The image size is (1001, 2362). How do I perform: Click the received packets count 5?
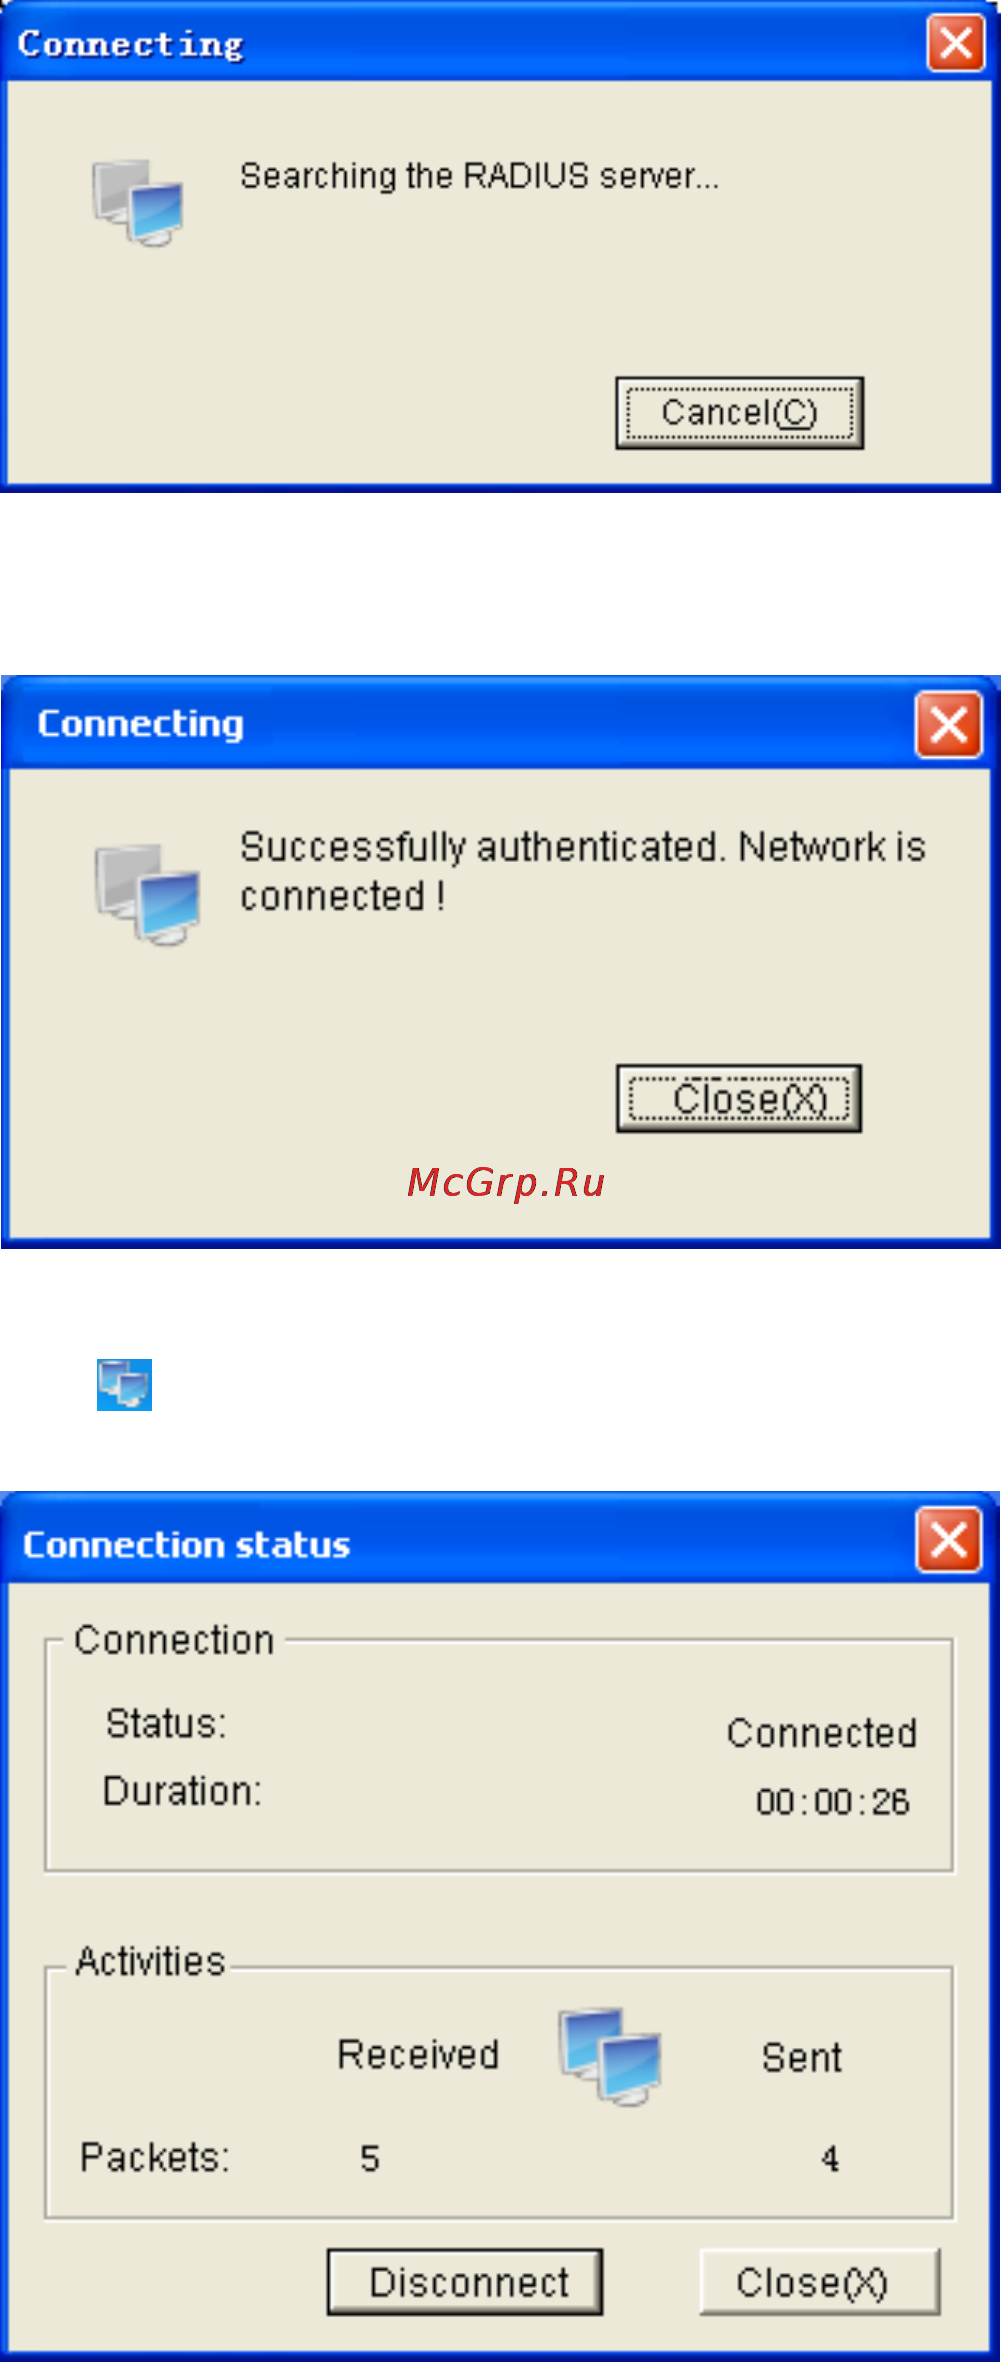coord(370,2159)
